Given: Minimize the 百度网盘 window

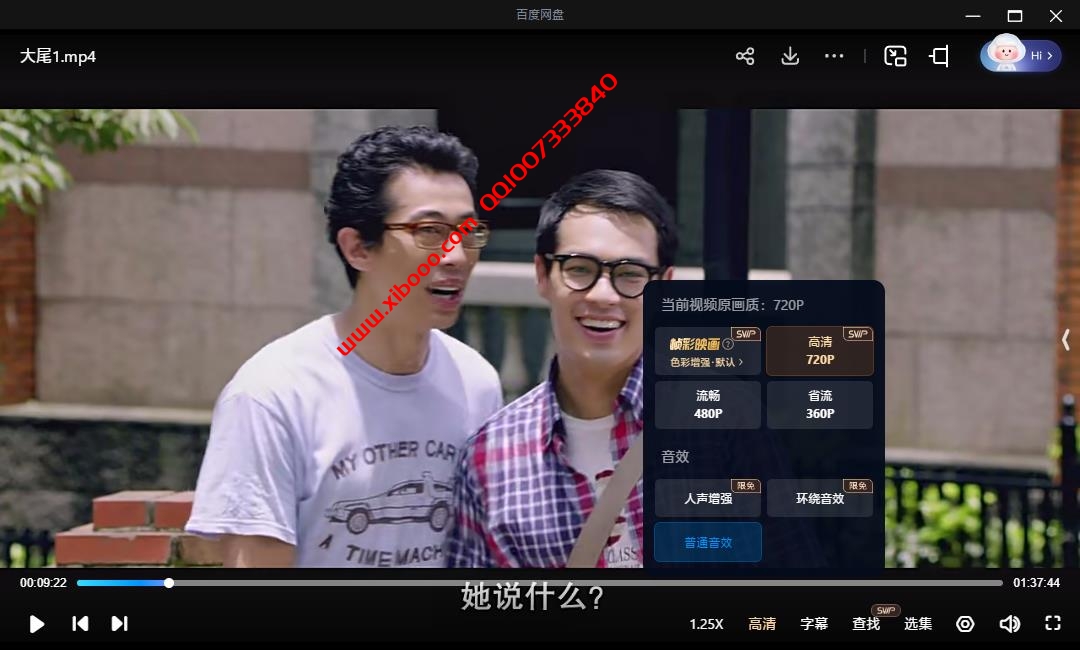Looking at the screenshot, I should click(x=973, y=15).
